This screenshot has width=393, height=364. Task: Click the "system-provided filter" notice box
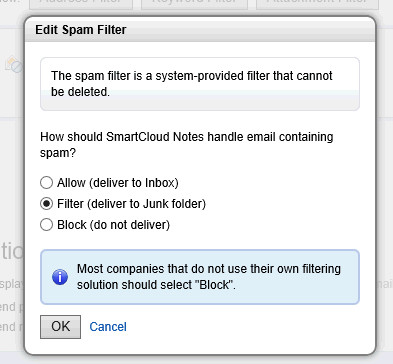[x=200, y=84]
